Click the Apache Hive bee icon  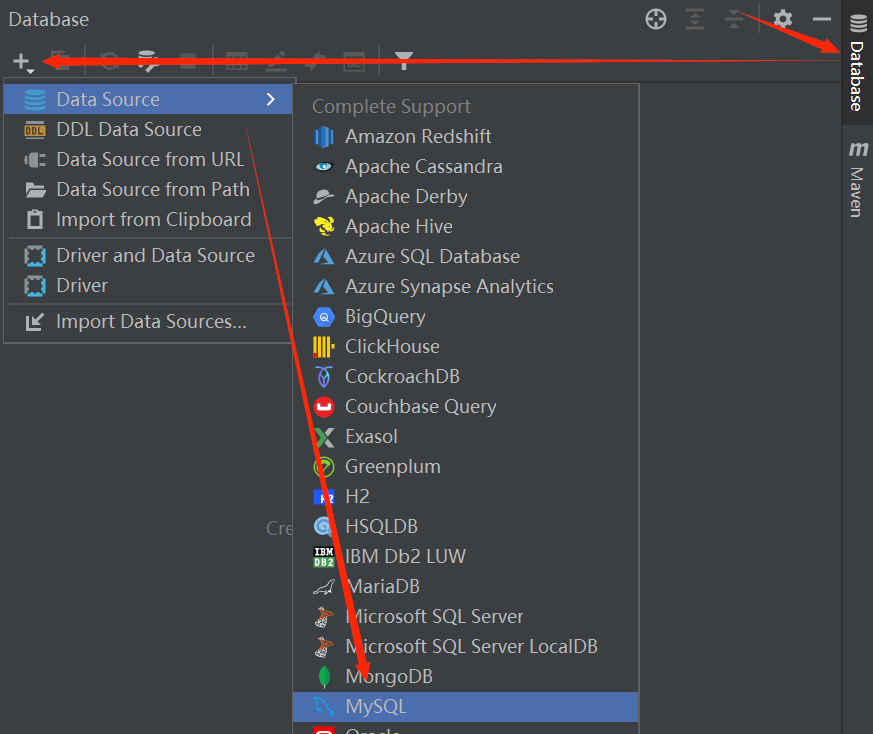pyautogui.click(x=323, y=227)
